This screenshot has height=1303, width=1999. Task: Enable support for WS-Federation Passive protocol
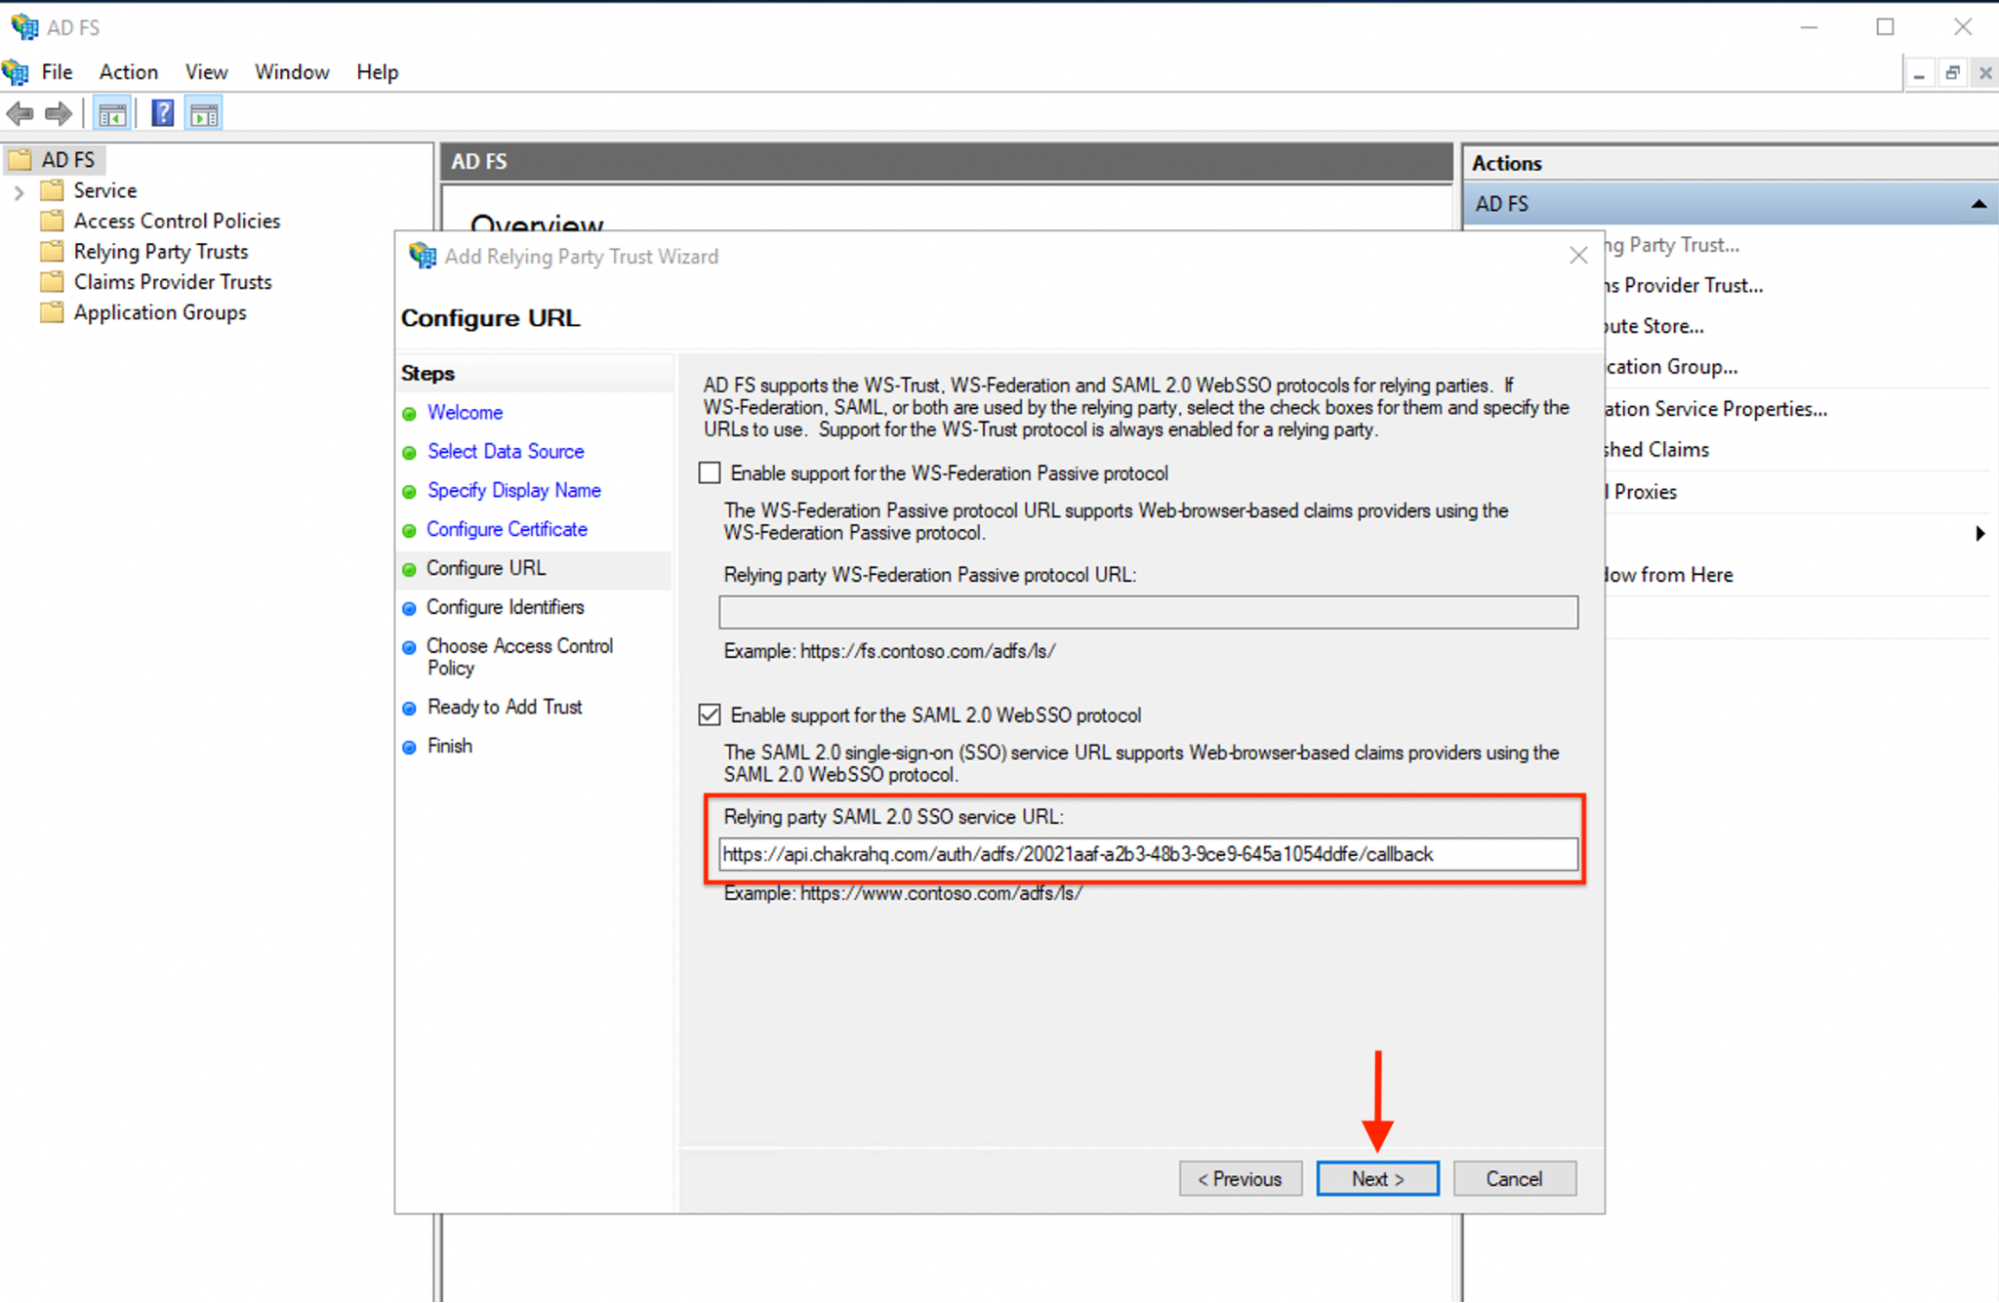[x=709, y=473]
